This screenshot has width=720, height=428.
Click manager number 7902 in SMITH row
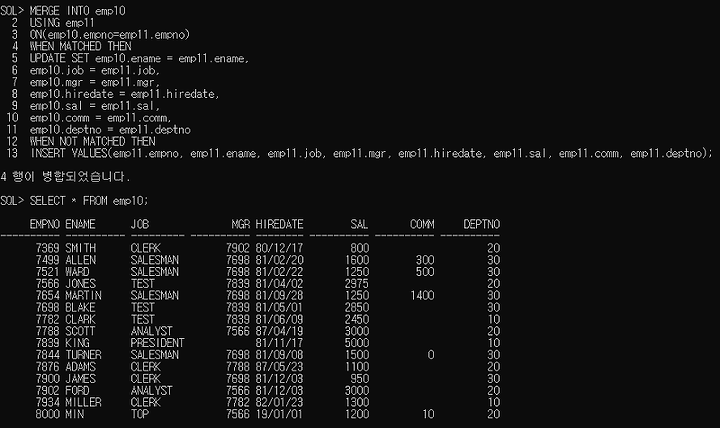[x=238, y=248]
